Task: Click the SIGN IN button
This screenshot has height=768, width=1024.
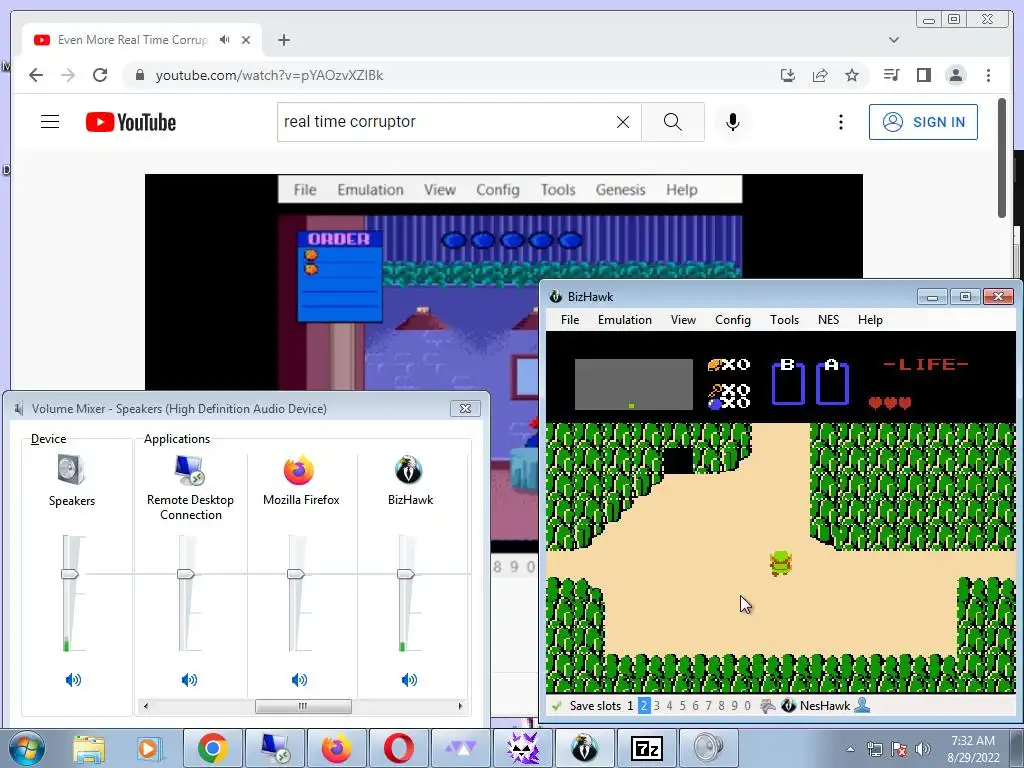Action: [923, 122]
